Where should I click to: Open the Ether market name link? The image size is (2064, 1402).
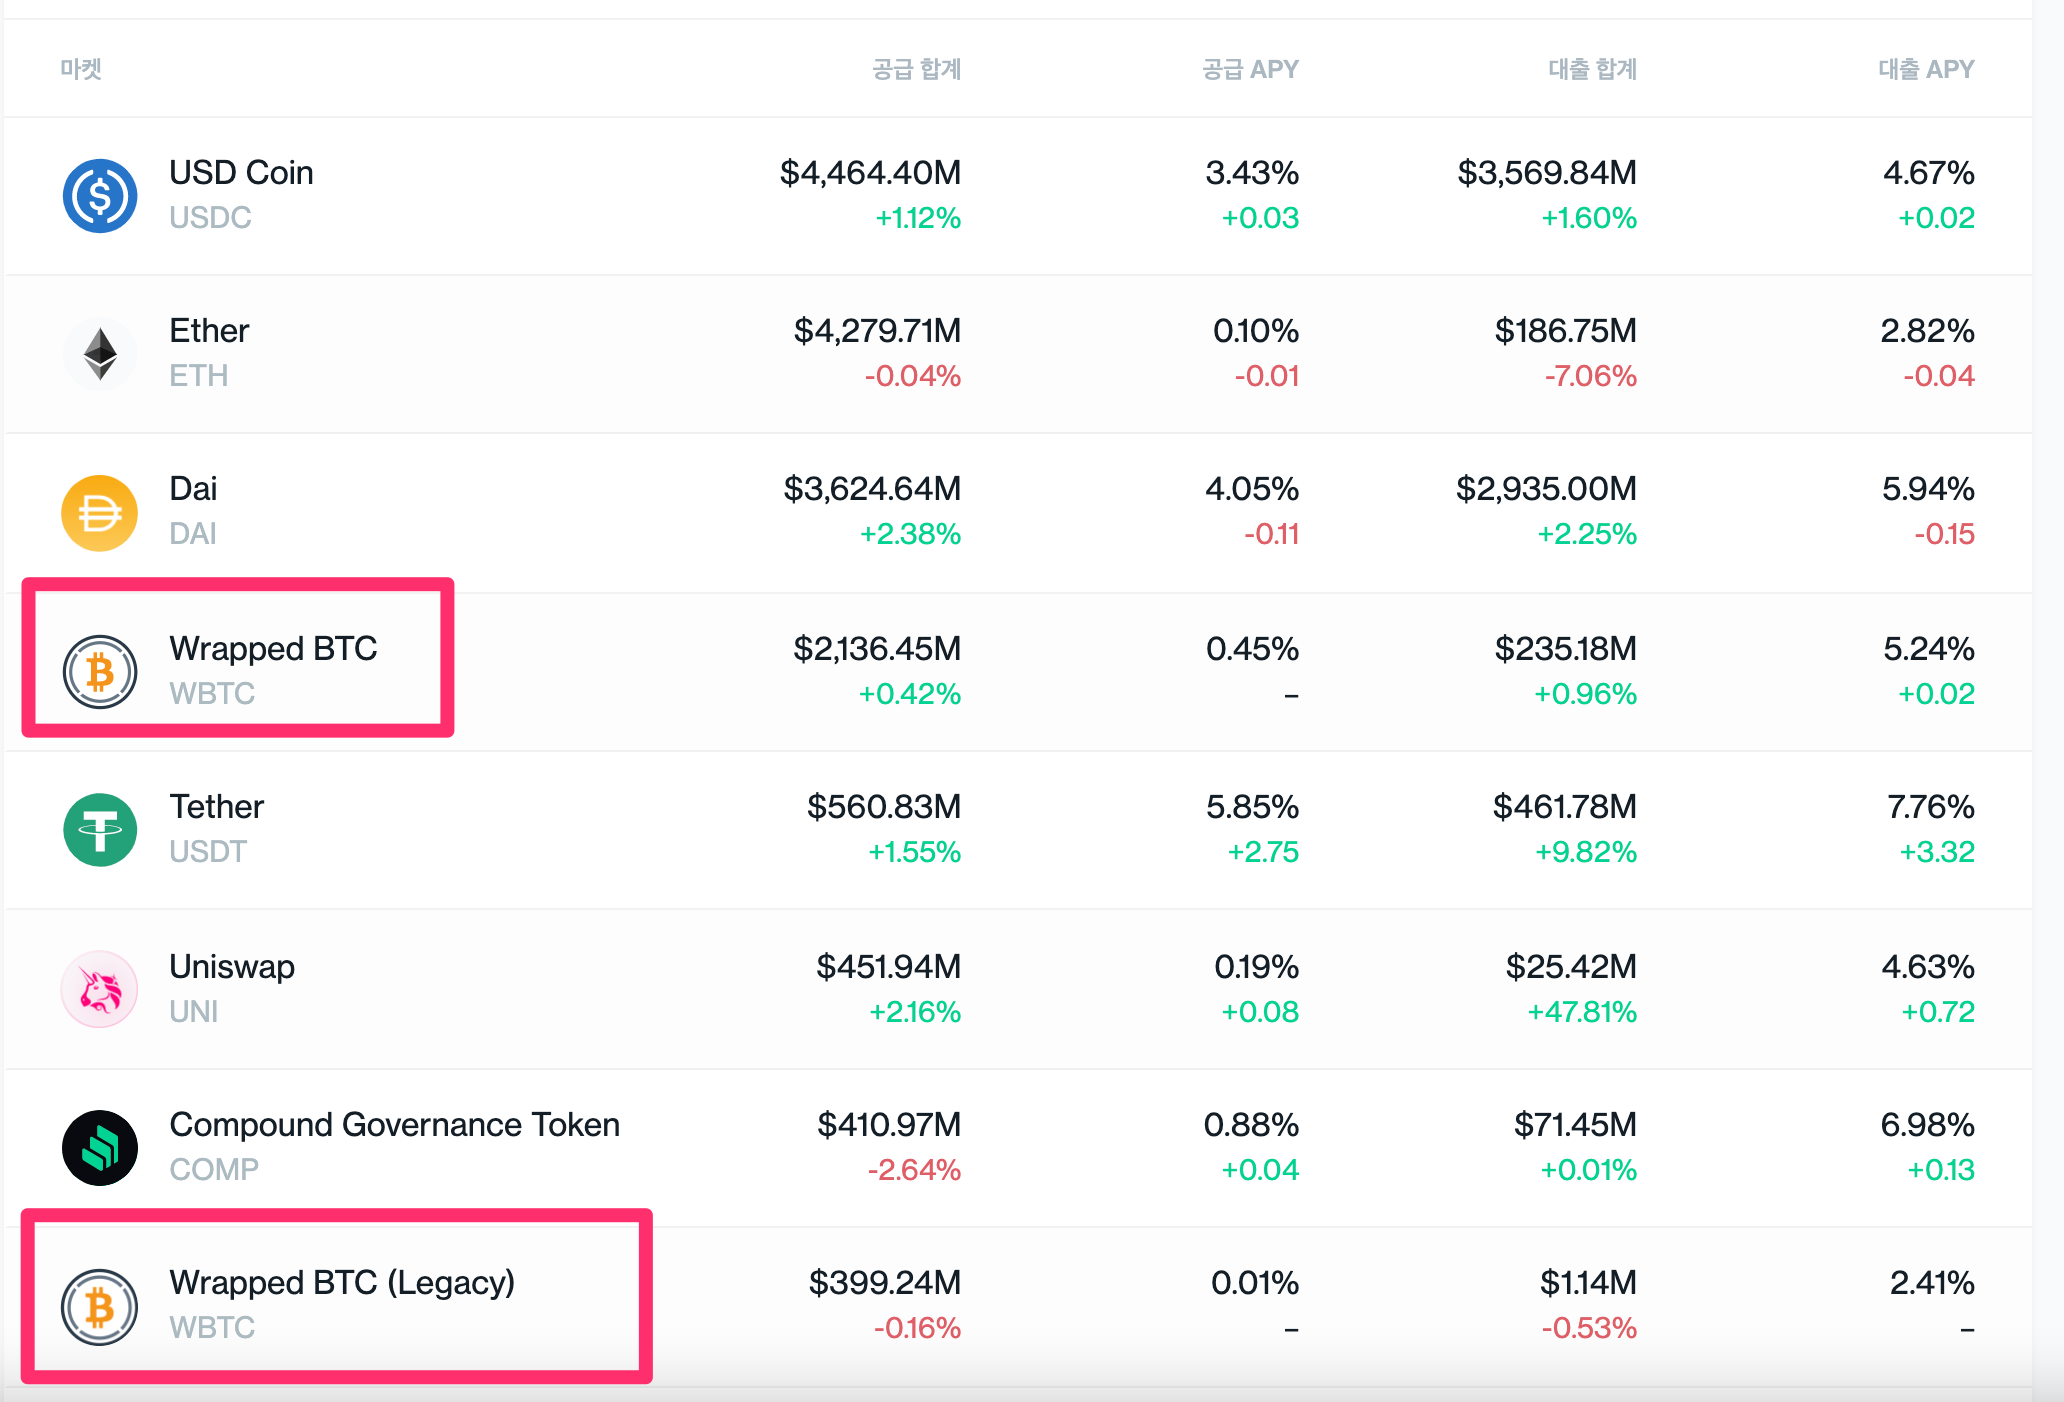[x=209, y=331]
